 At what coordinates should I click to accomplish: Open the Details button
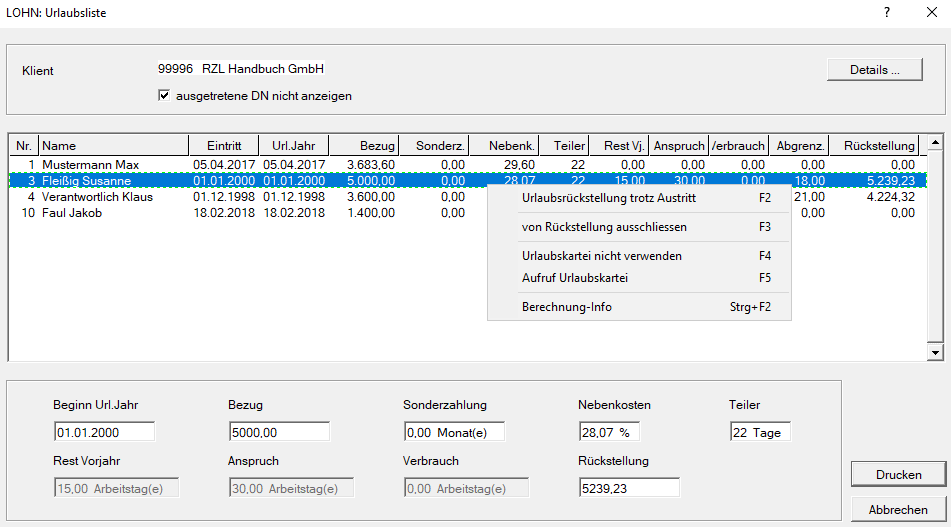click(874, 70)
